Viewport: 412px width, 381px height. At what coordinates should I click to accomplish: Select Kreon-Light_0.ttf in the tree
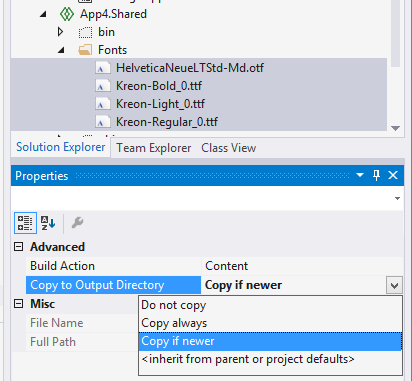click(x=160, y=104)
